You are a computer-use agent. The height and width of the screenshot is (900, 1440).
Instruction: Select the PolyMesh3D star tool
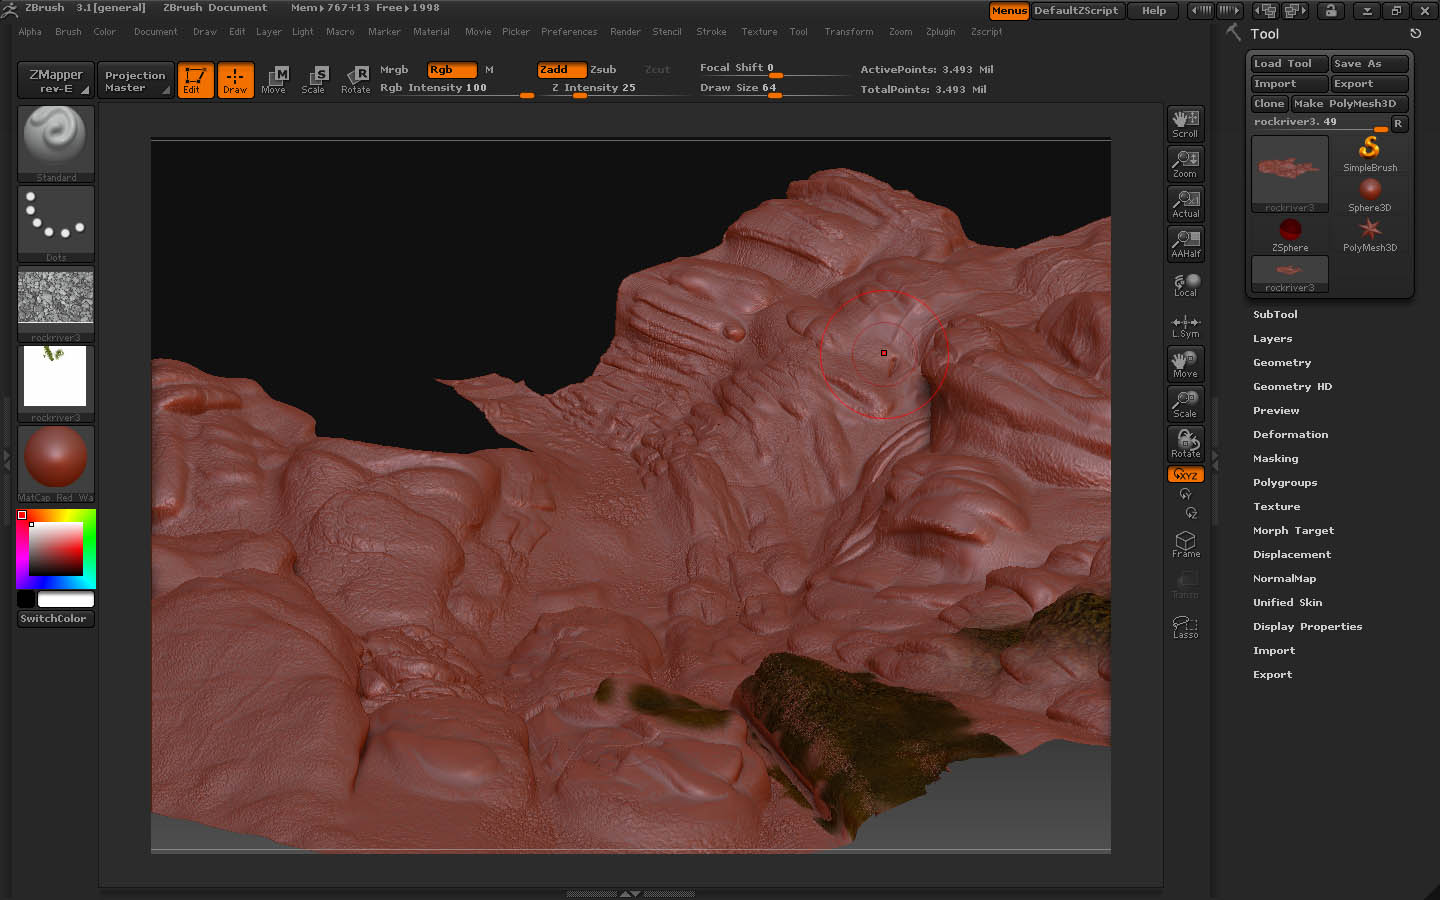(1369, 234)
